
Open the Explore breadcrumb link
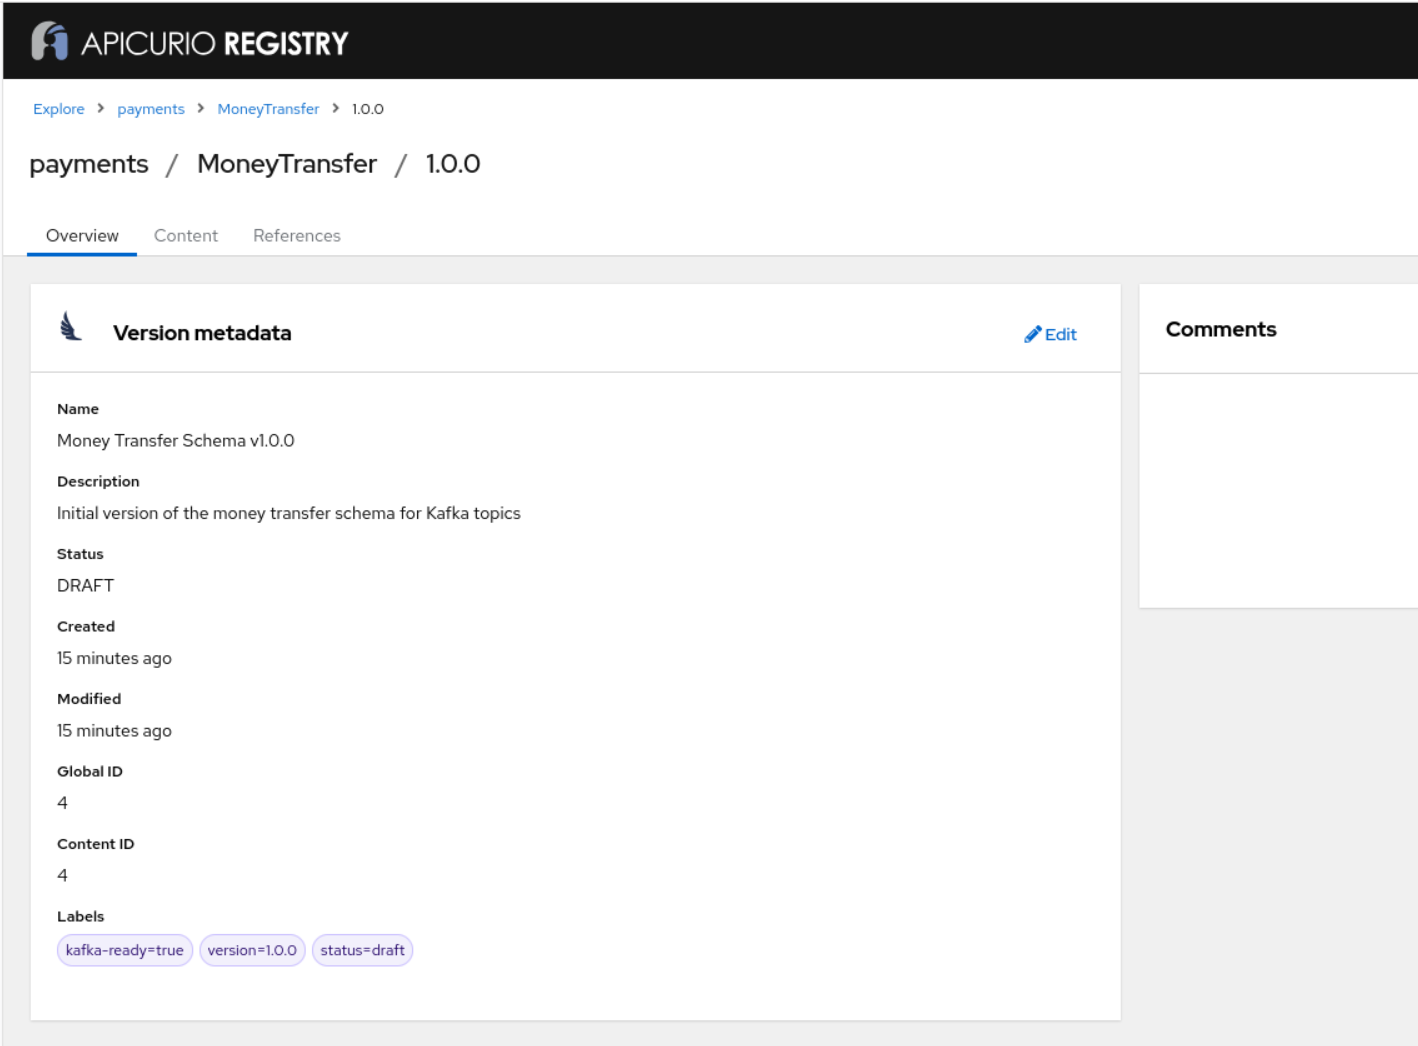(x=59, y=109)
